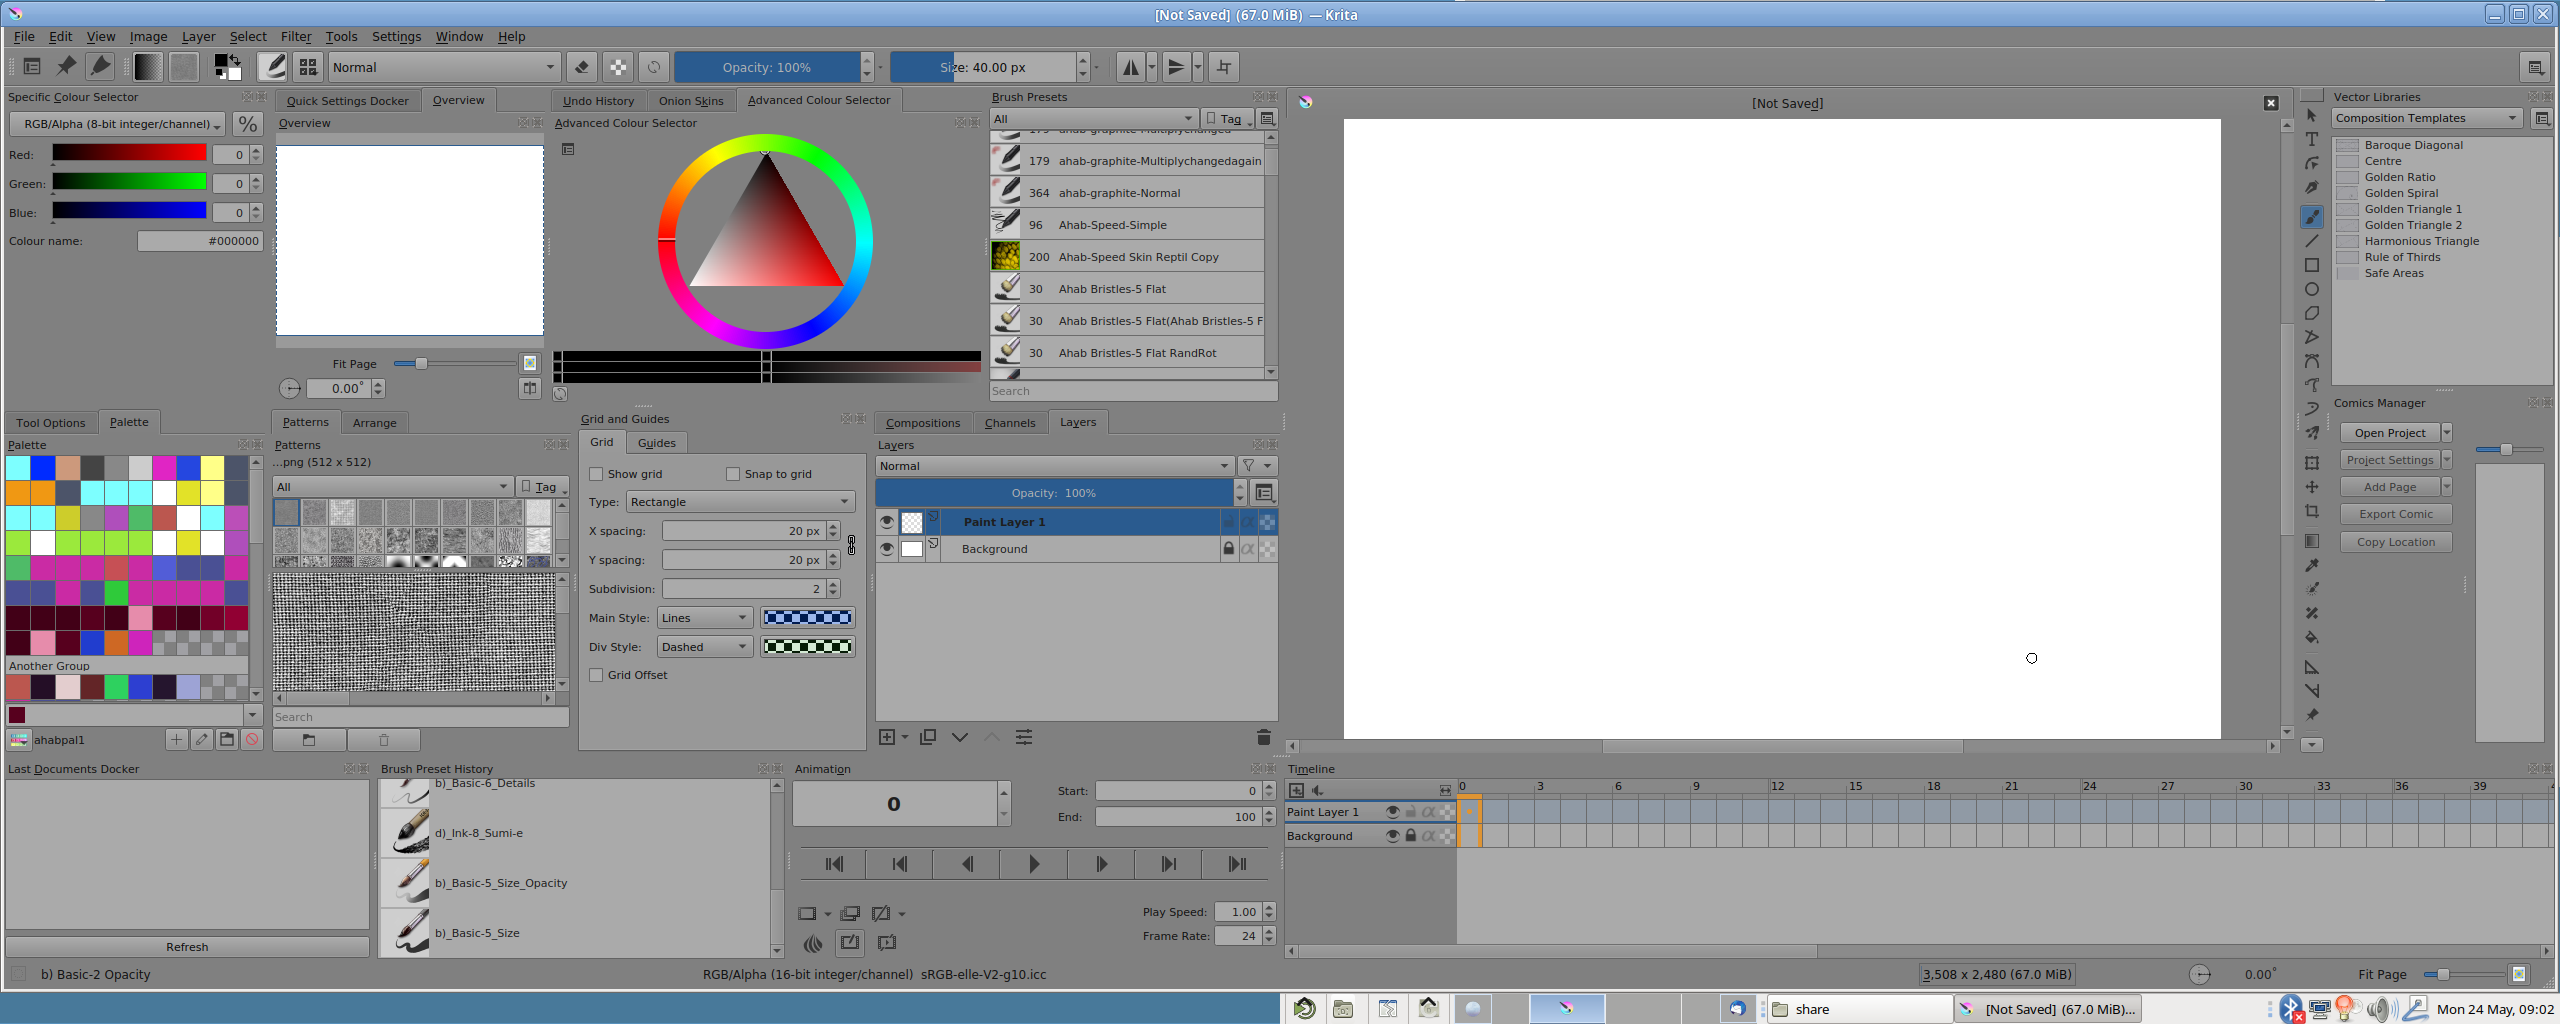Click the Add Page button
2560x1024 pixels.
coord(2390,487)
